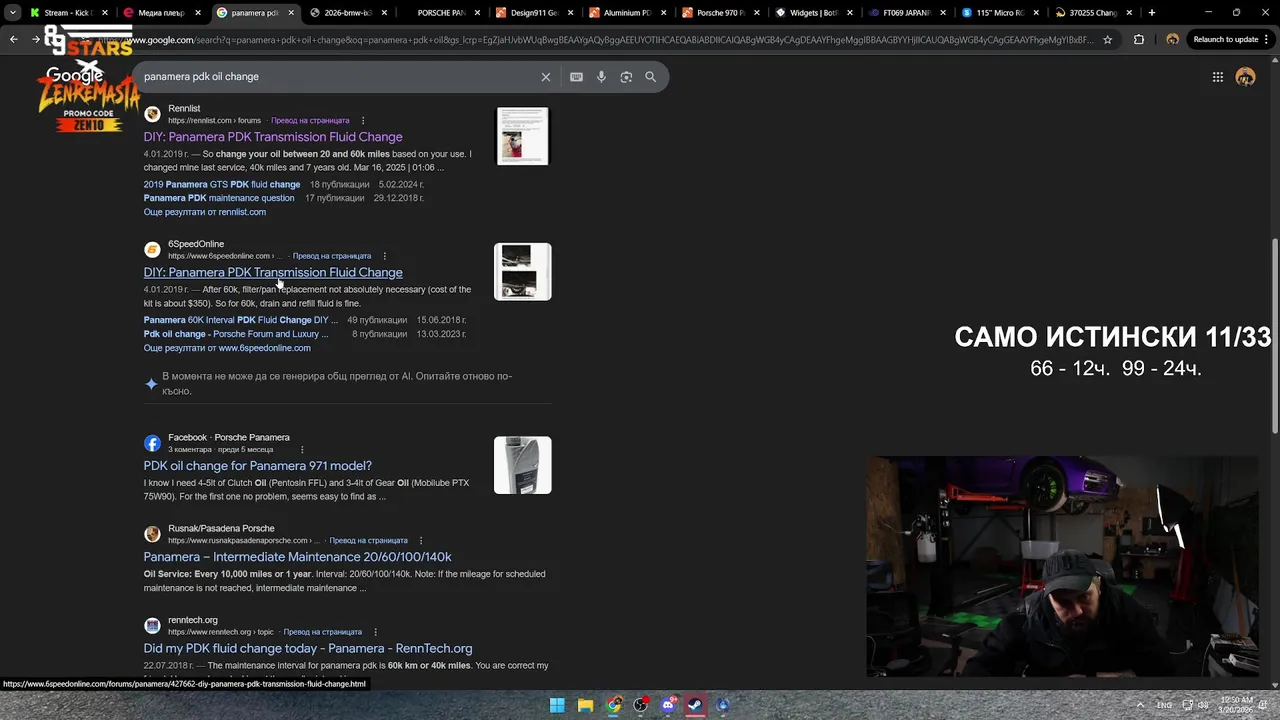Open File Explorer from the taskbar

[585, 705]
